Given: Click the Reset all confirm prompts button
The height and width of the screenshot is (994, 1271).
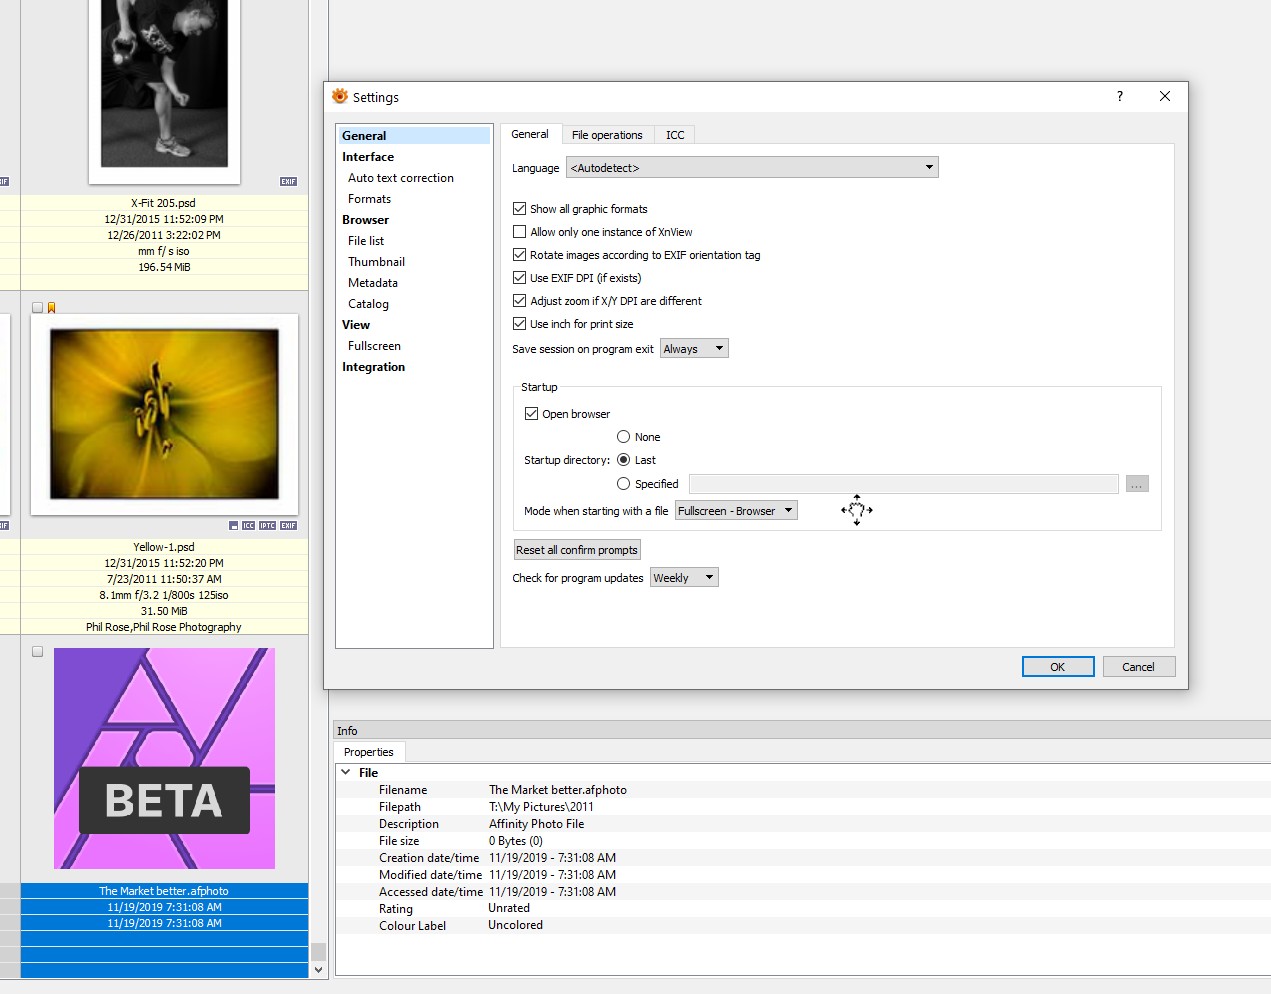Looking at the screenshot, I should 576,550.
